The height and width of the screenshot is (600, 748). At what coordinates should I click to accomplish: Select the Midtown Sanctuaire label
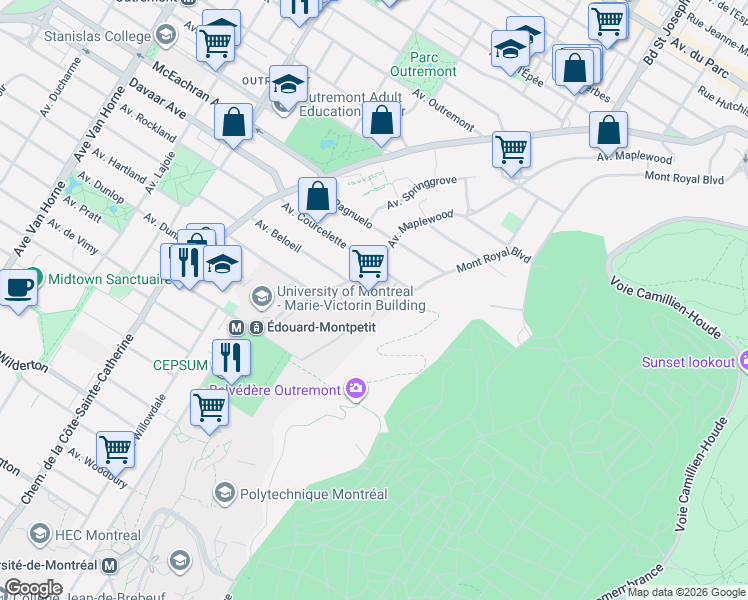click(x=110, y=279)
